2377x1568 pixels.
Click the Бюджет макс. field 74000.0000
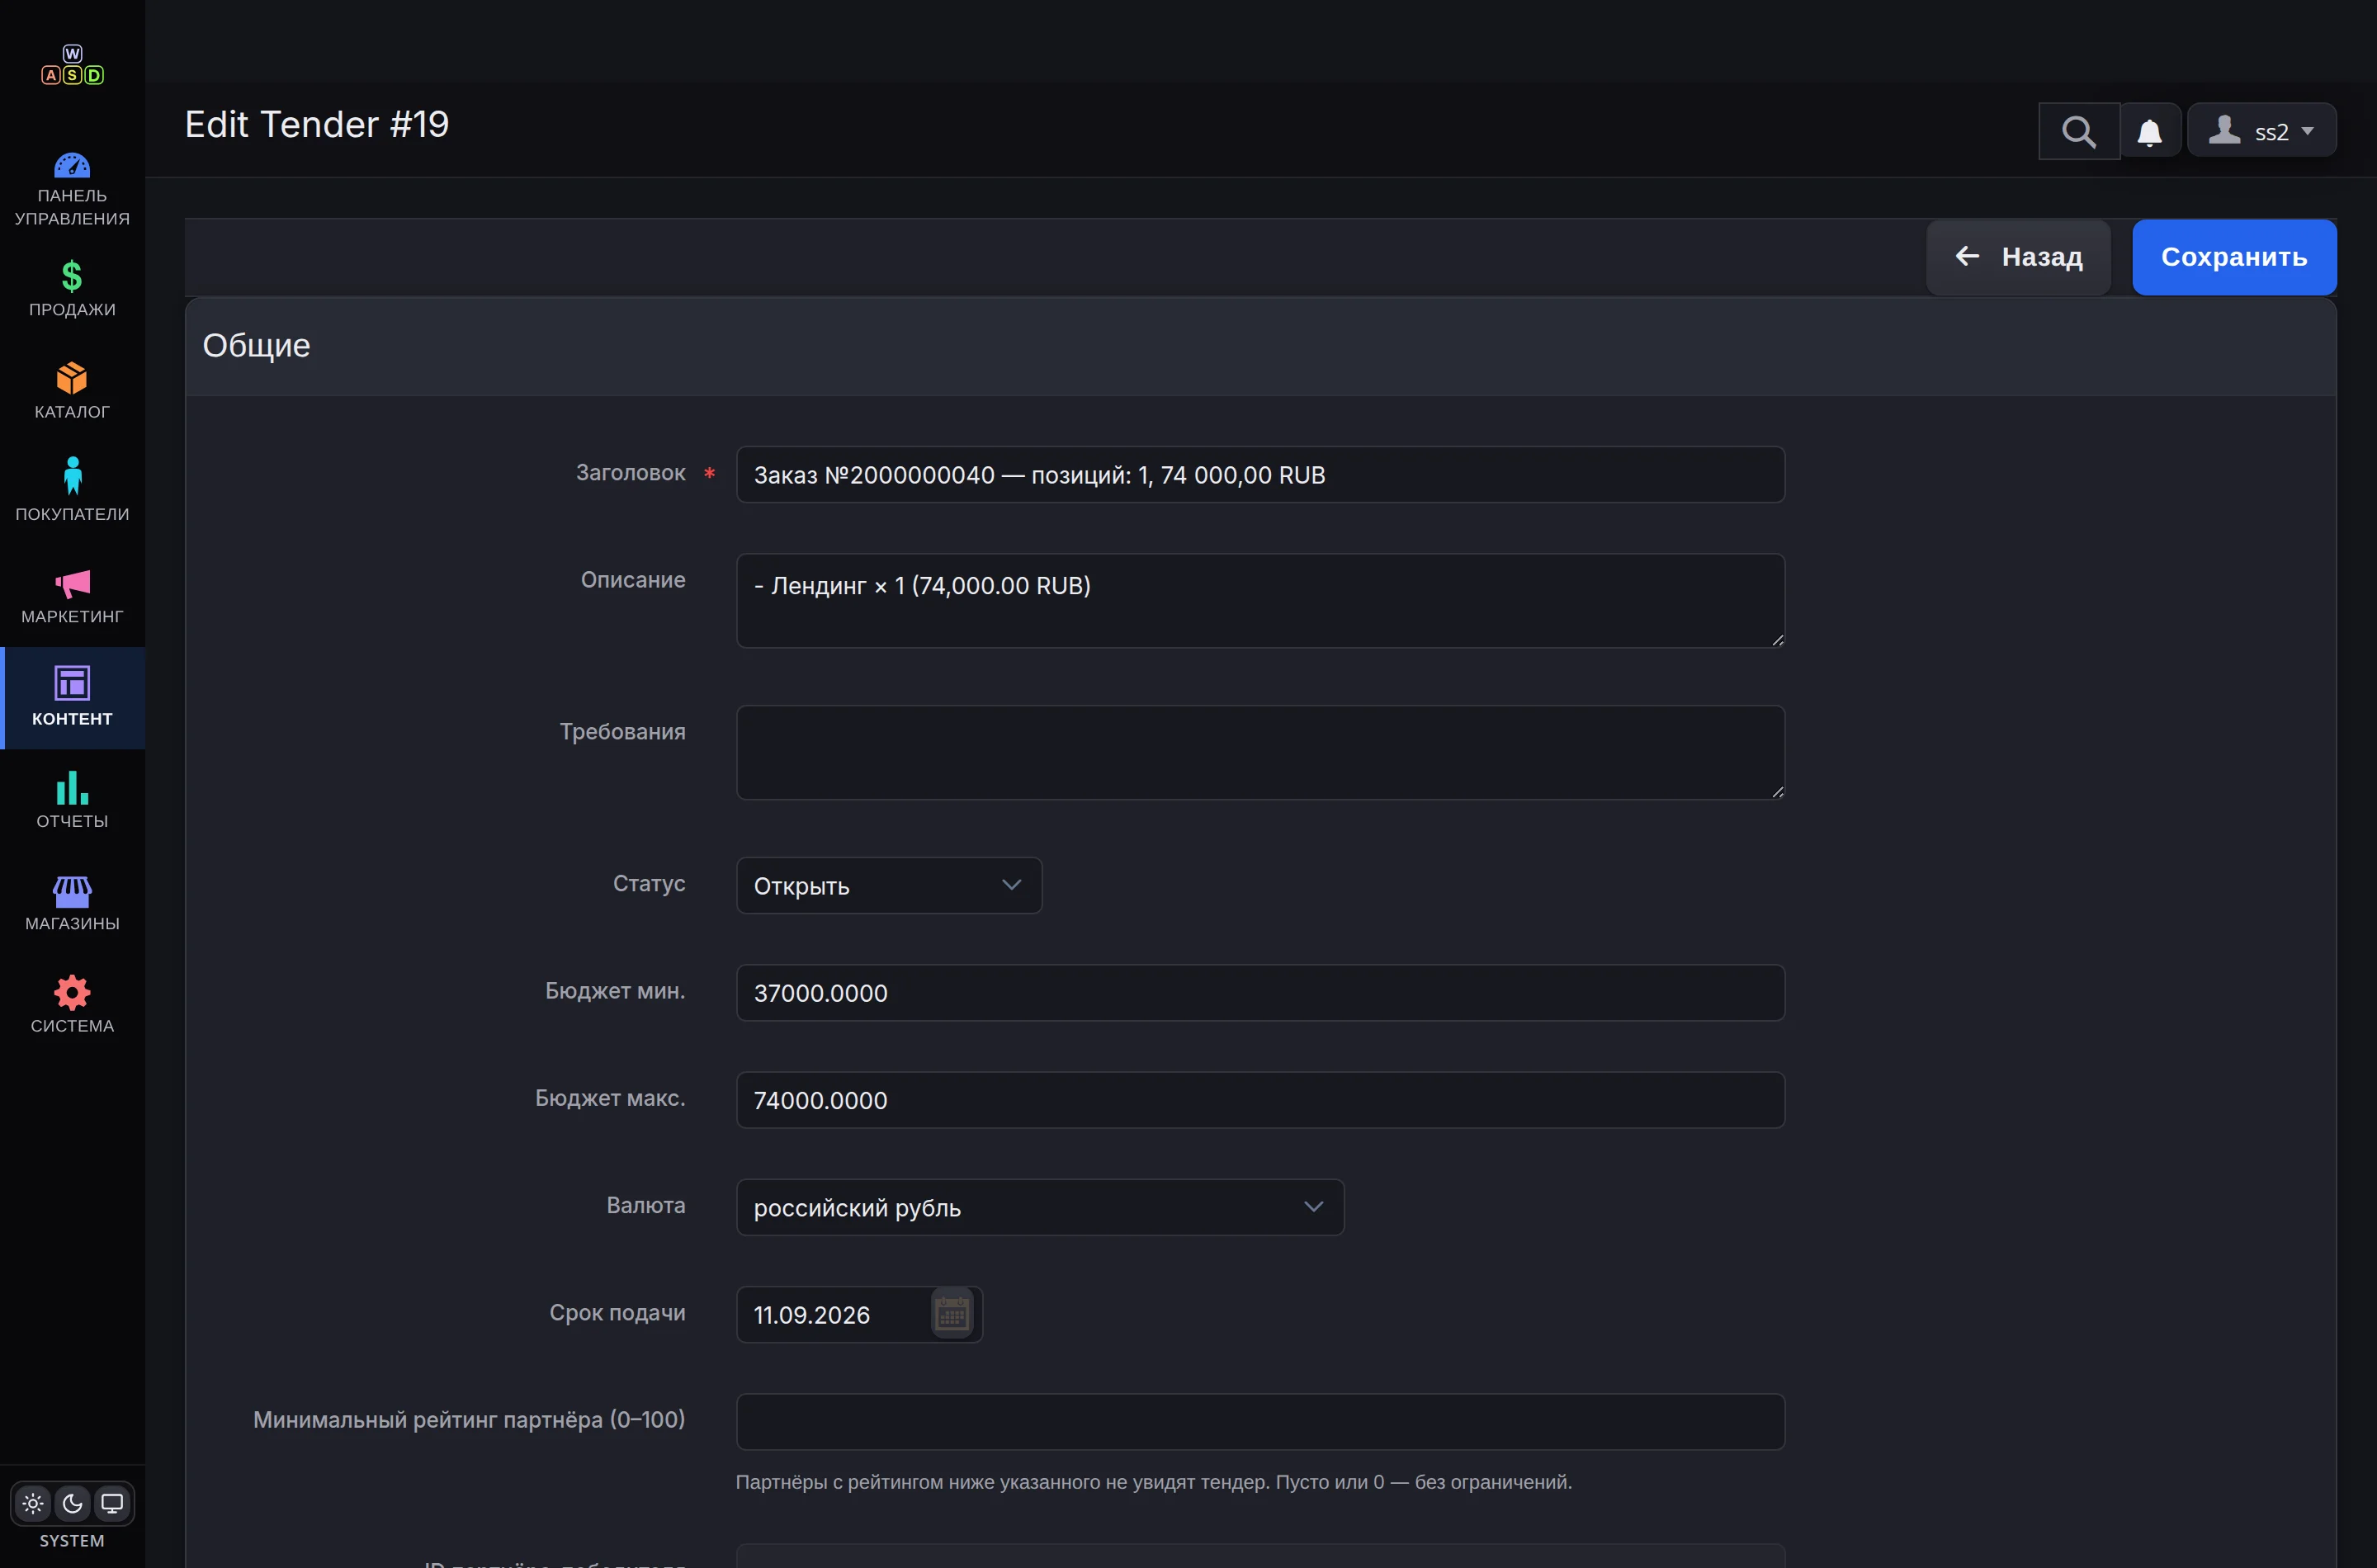[x=1260, y=1100]
